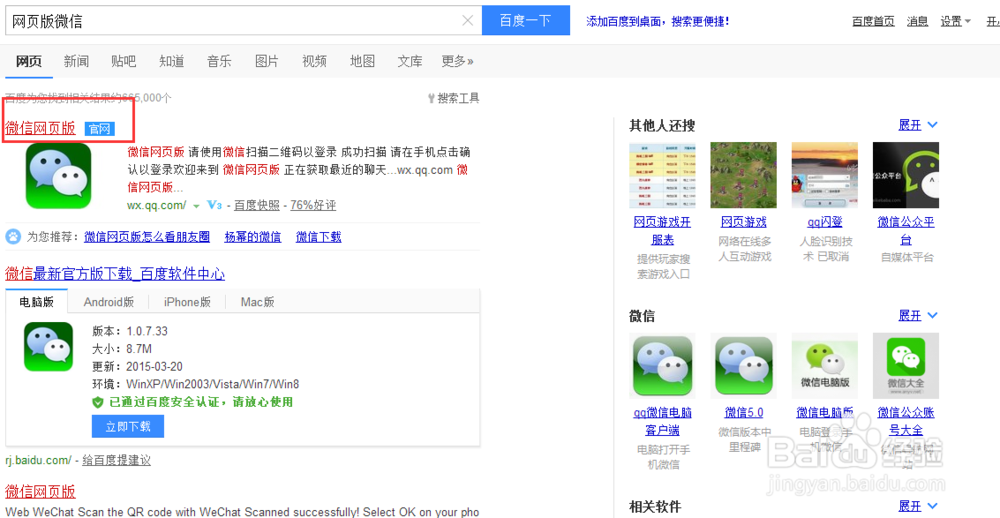Switch to the 新闻 tab
This screenshot has height=518, width=1000.
(77, 61)
